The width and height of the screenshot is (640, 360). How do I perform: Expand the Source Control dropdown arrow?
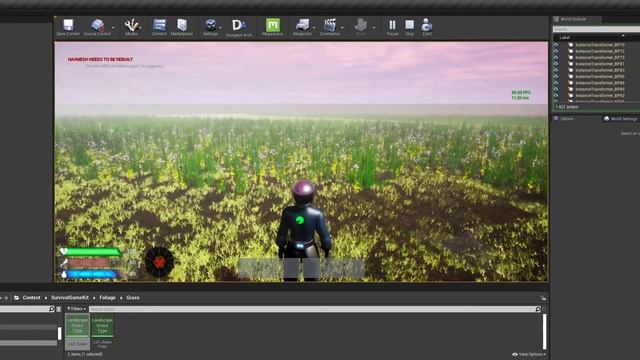click(x=113, y=28)
